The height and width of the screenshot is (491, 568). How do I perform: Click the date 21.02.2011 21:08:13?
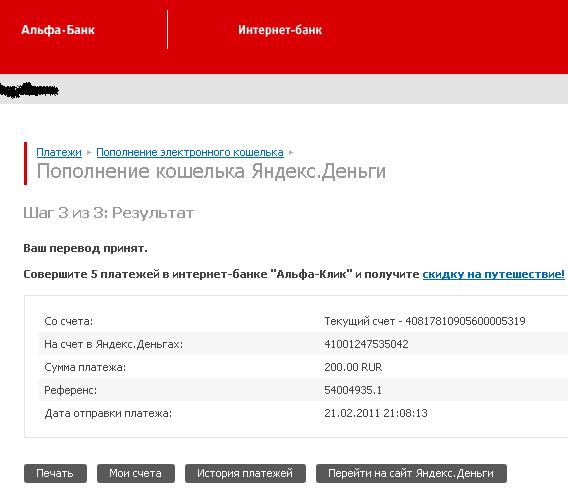tap(376, 413)
